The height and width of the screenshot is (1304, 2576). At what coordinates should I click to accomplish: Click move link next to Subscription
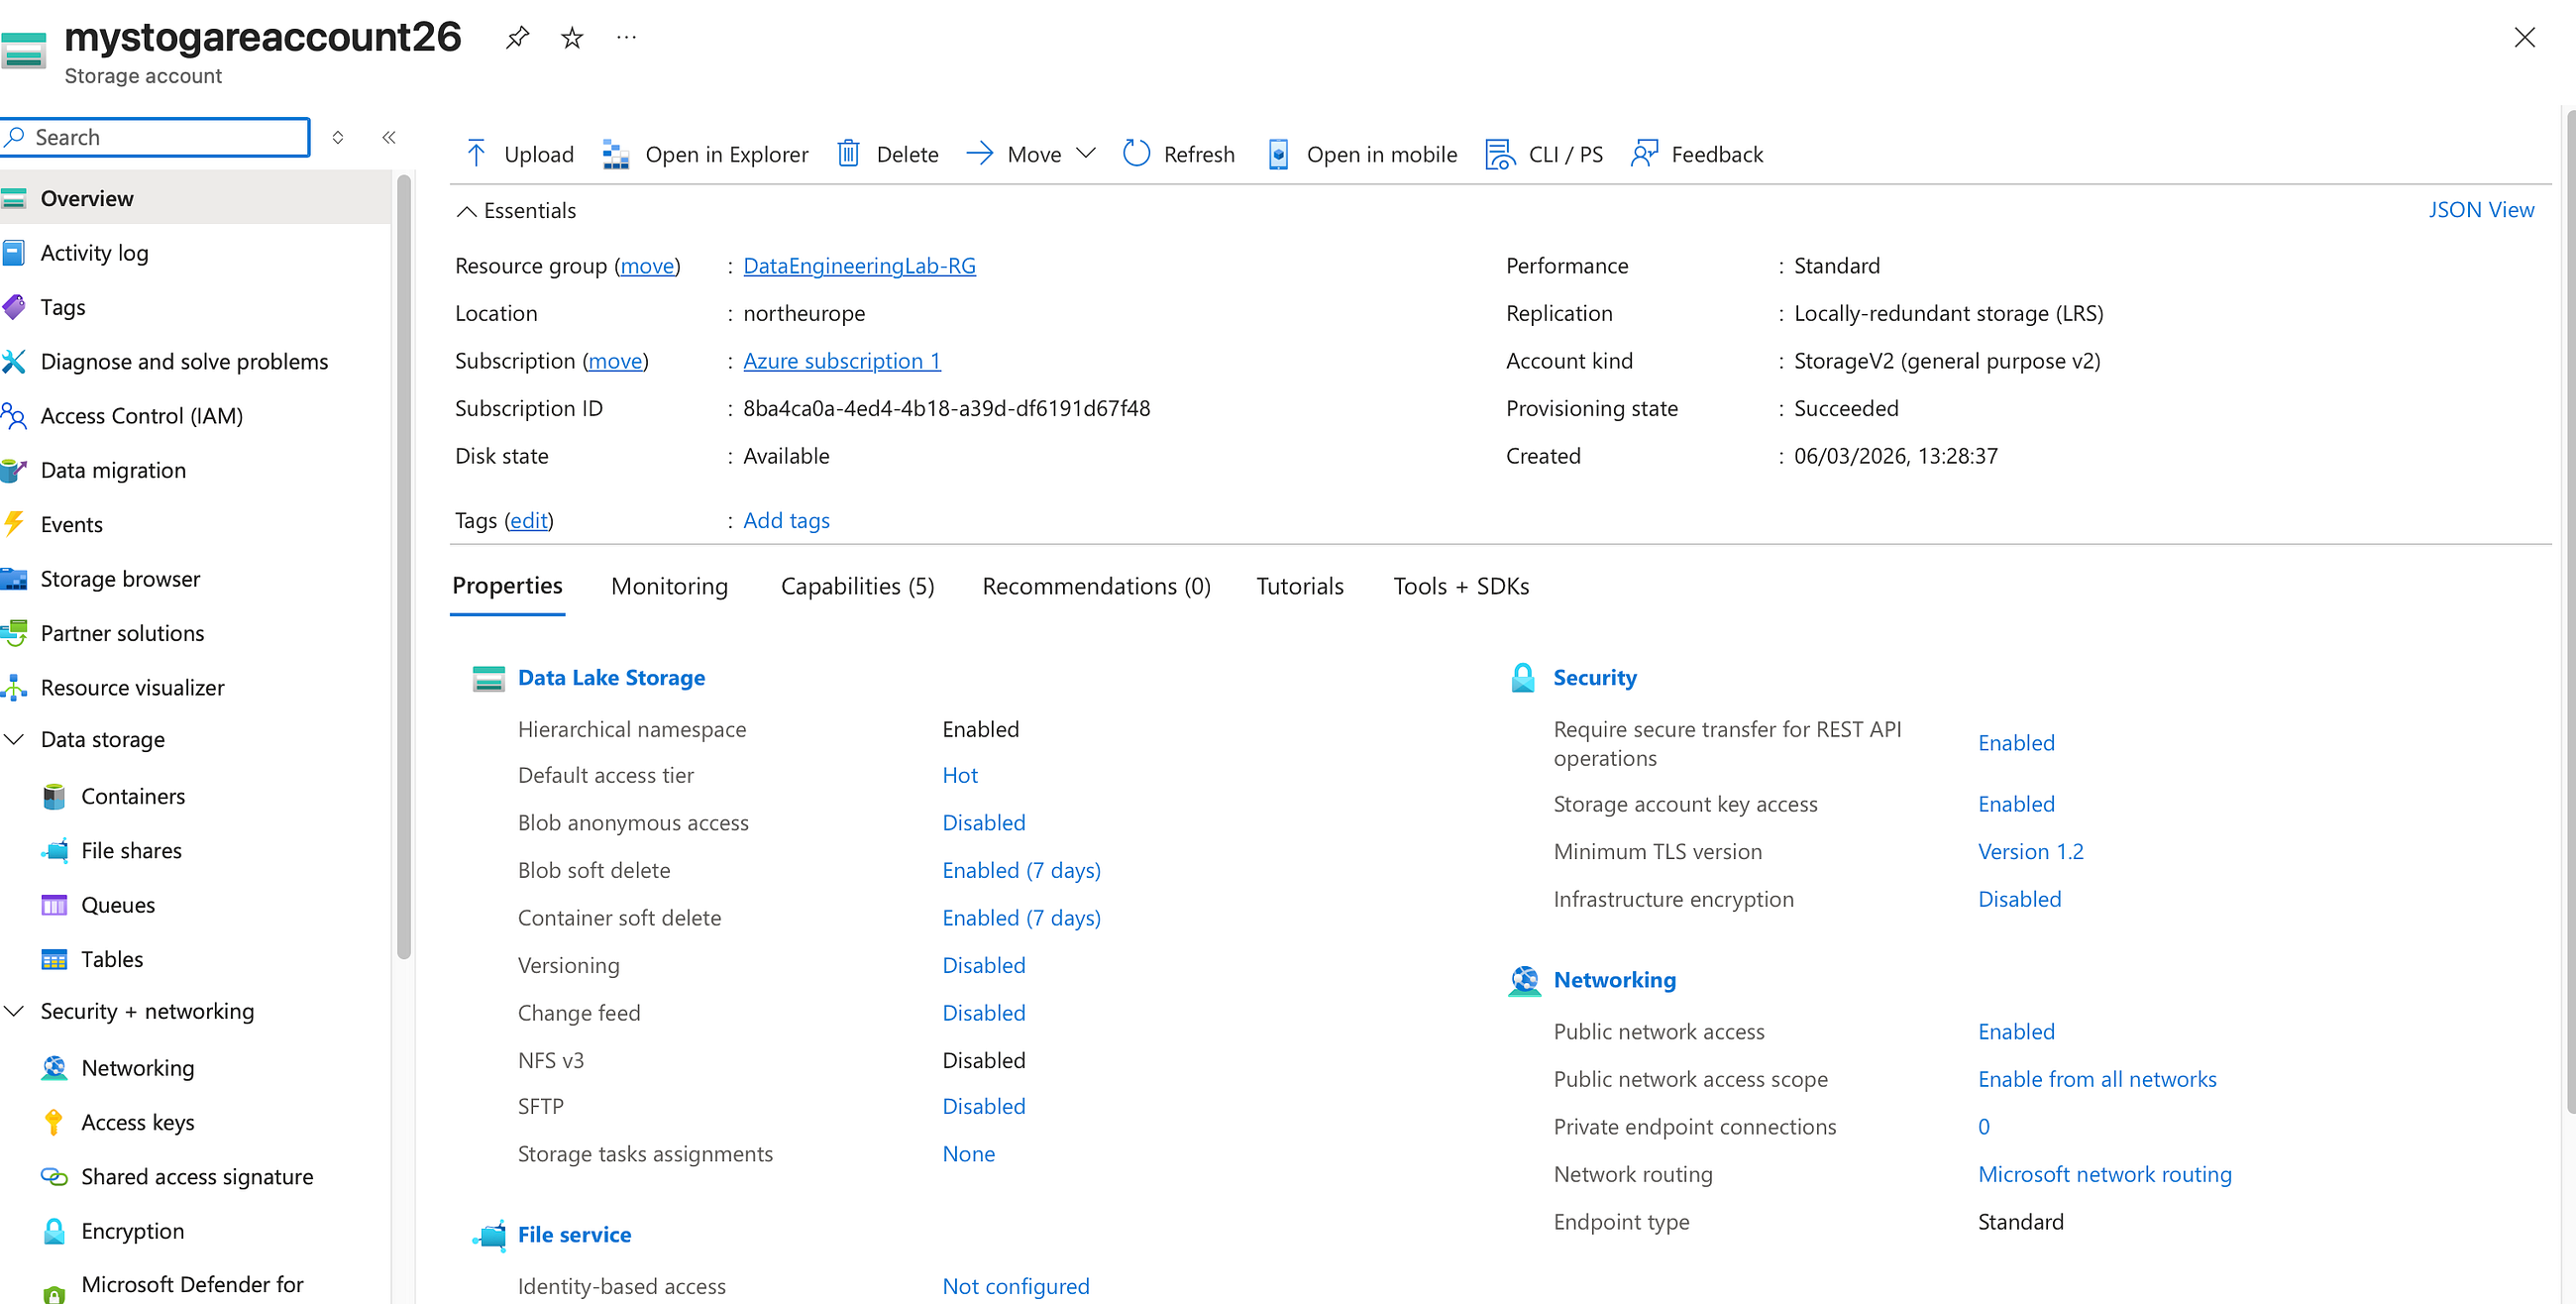(x=615, y=361)
